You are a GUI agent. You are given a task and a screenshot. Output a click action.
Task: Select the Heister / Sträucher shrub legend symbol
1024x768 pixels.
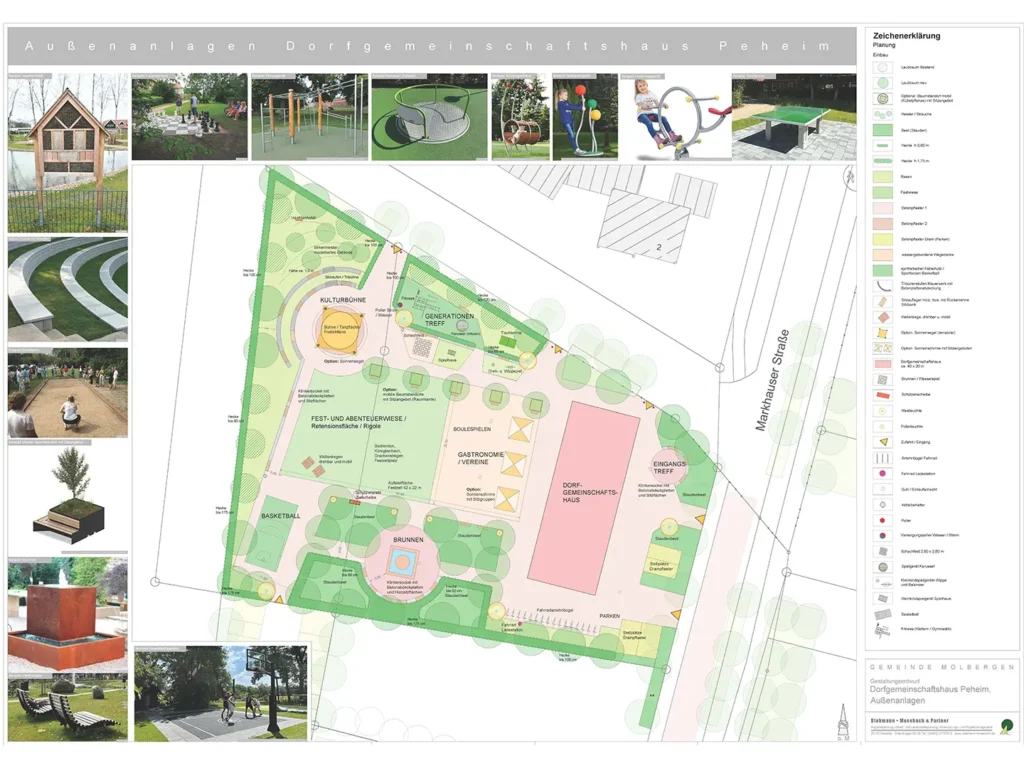point(882,114)
